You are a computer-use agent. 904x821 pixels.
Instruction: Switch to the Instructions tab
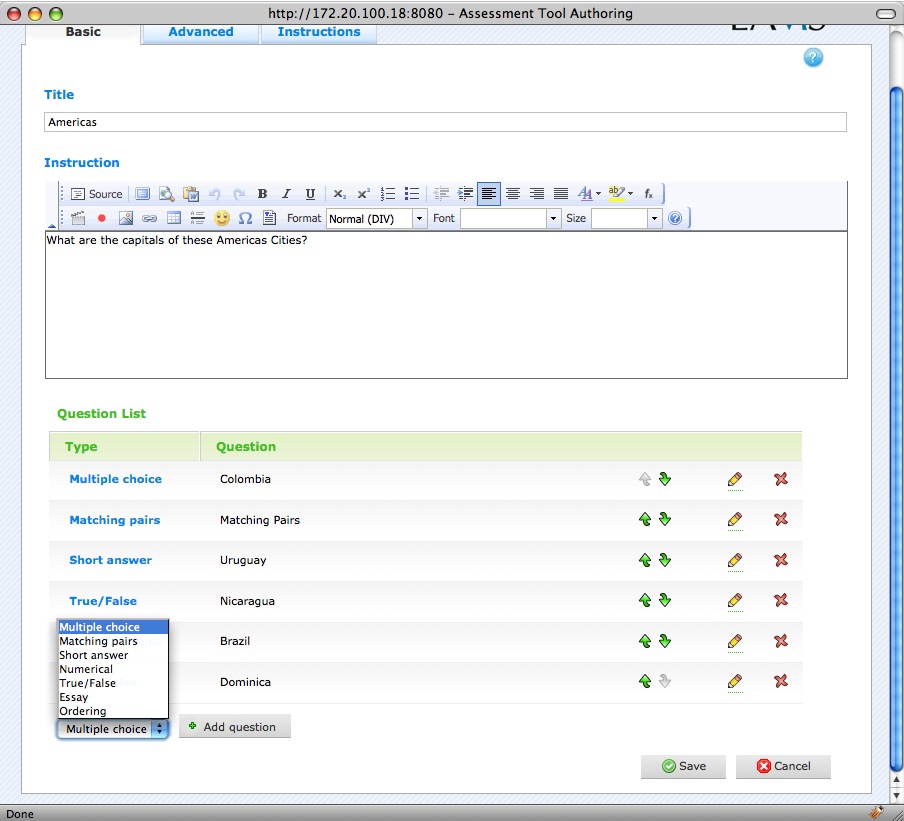pyautogui.click(x=319, y=32)
